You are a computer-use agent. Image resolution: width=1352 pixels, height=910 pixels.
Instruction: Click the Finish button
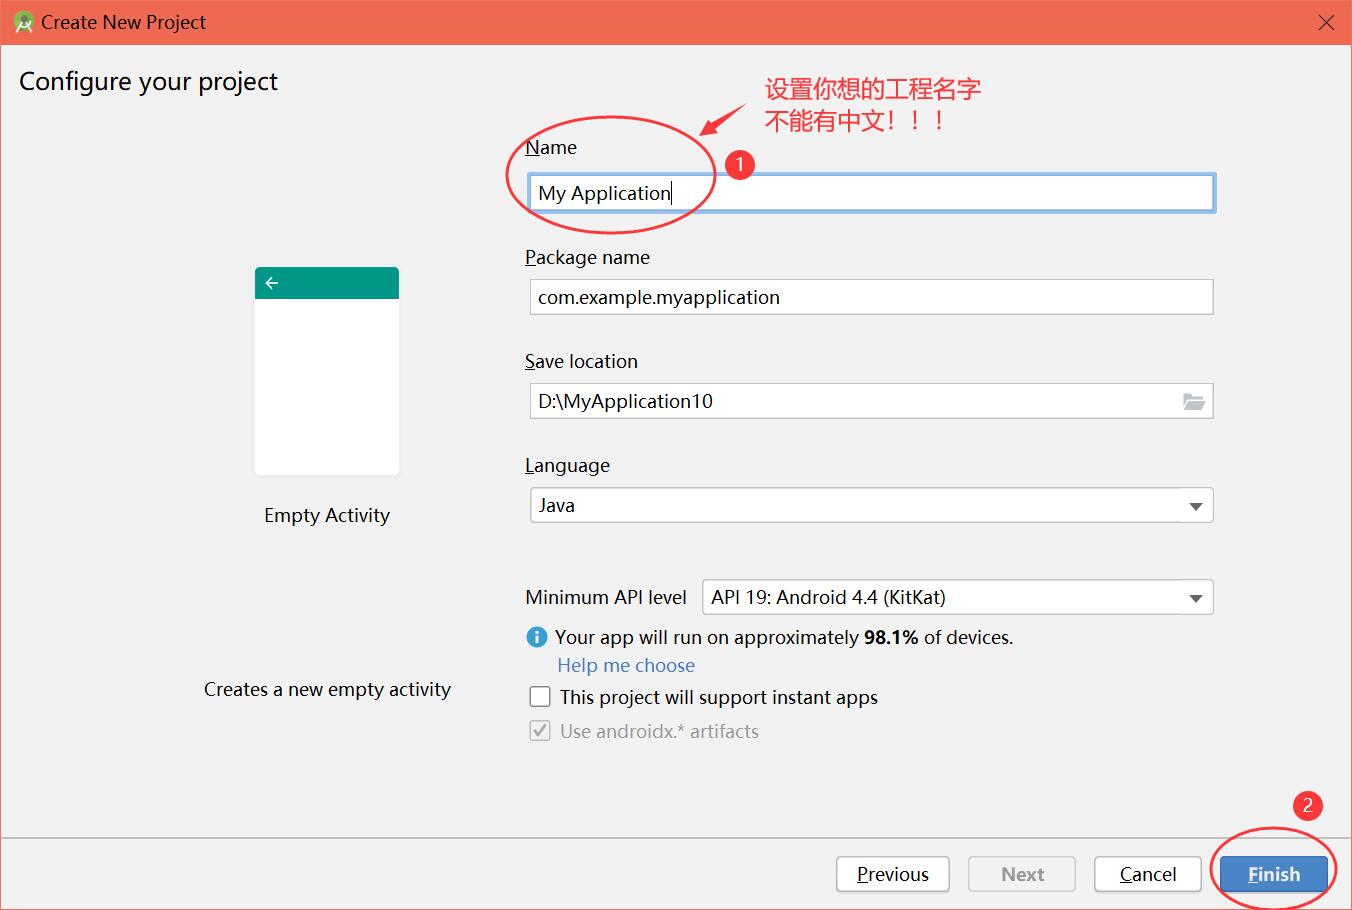coord(1274,874)
